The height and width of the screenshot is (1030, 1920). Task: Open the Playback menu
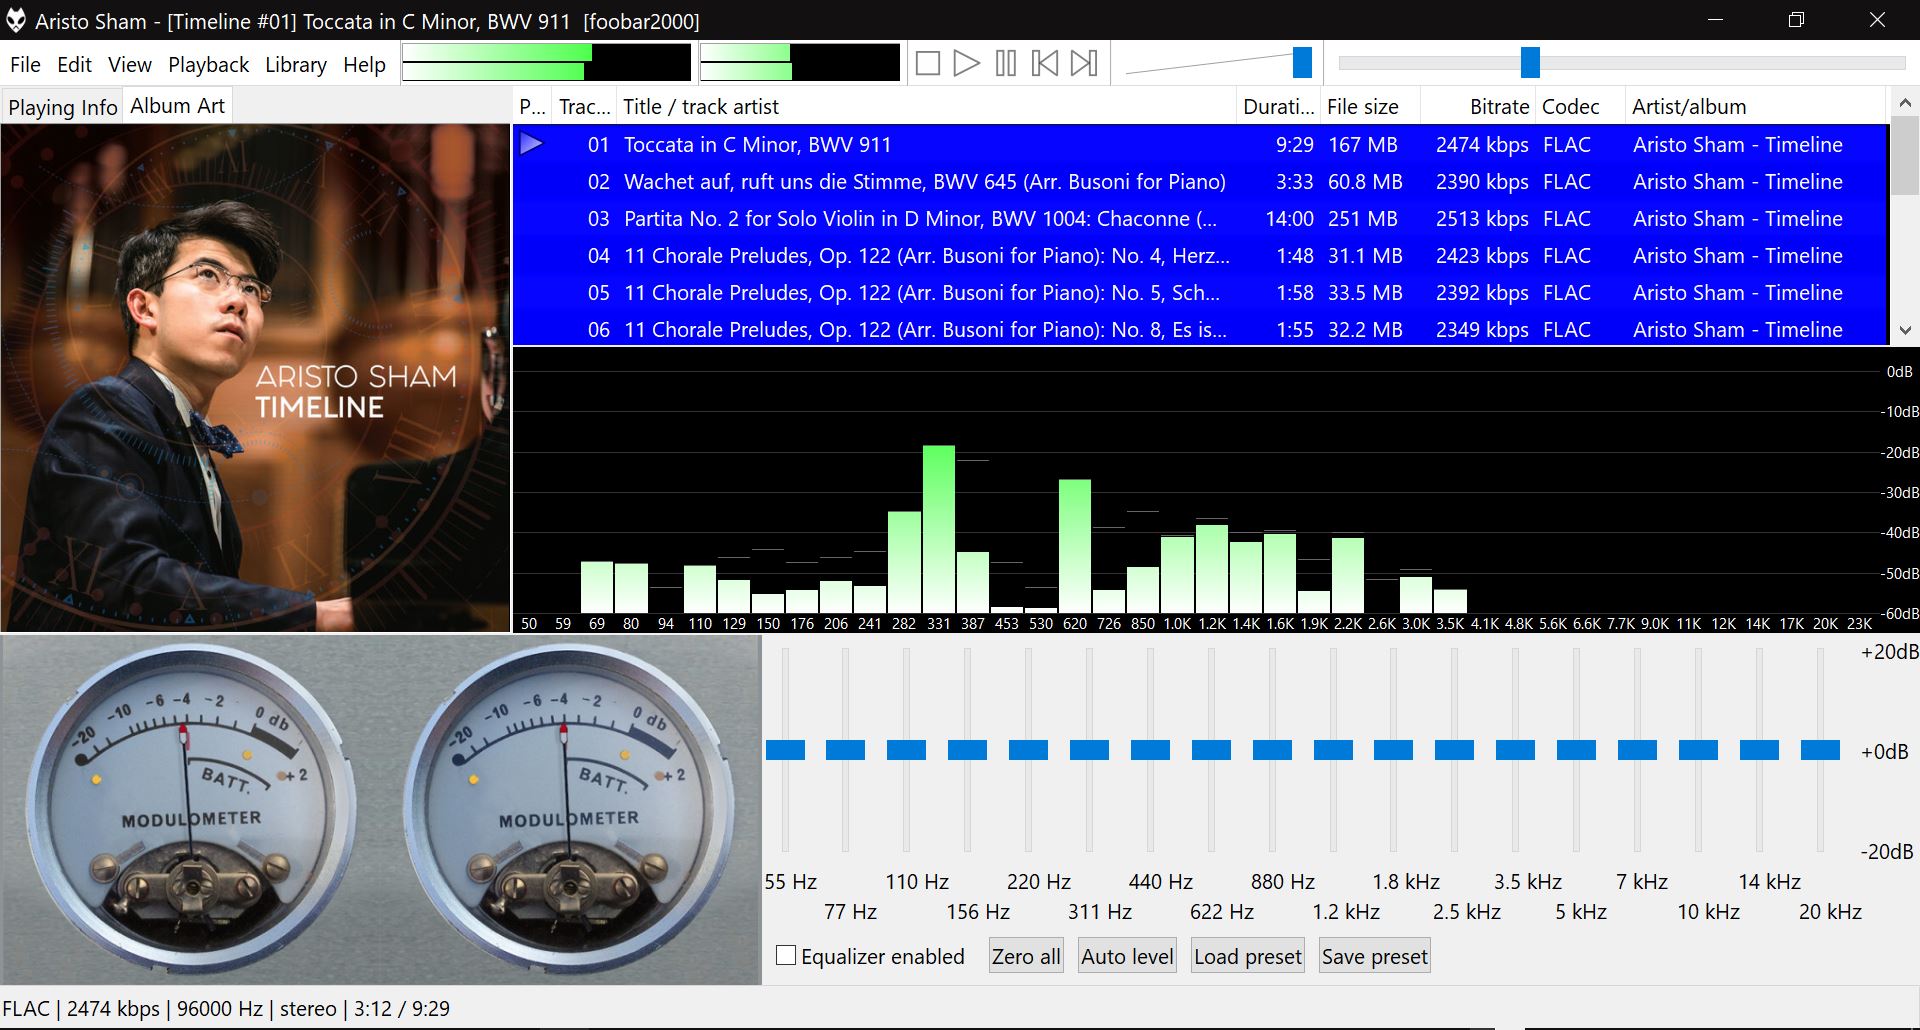(208, 65)
